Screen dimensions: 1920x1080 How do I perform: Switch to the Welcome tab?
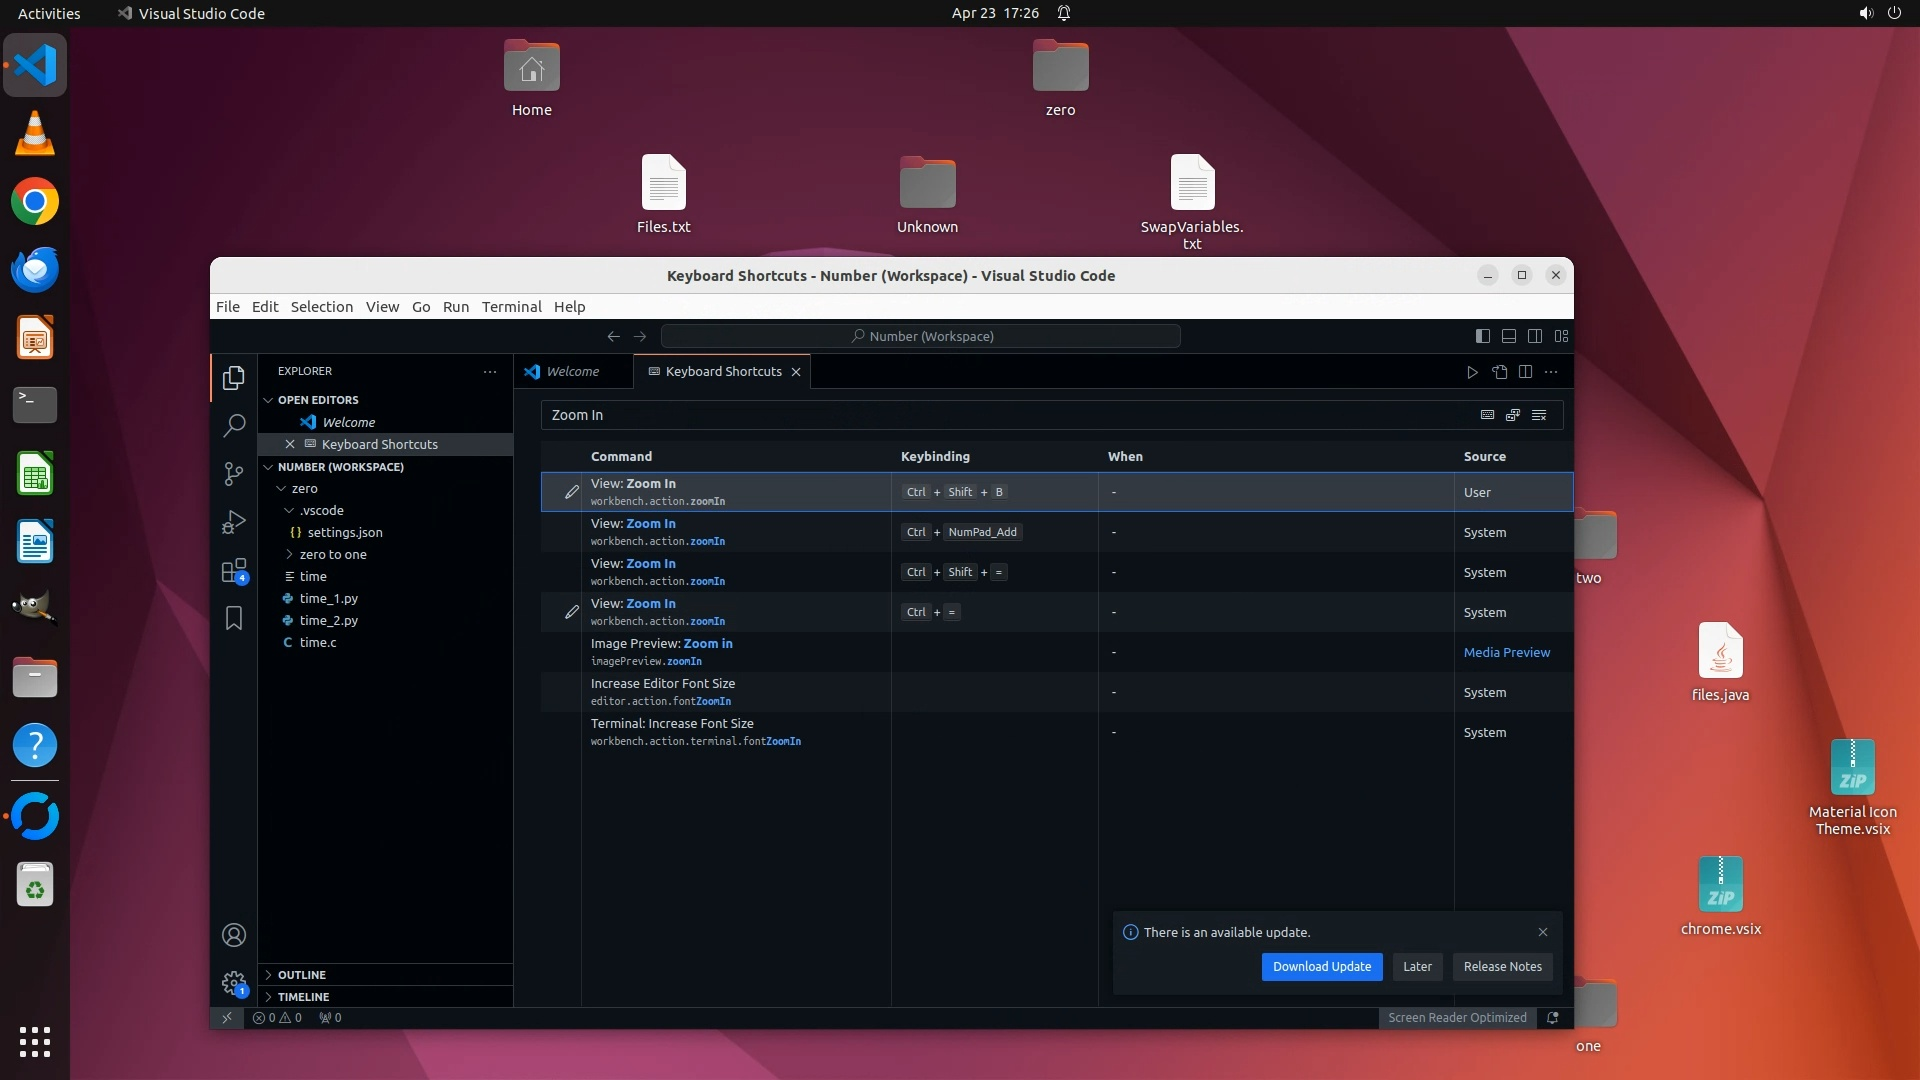[572, 372]
